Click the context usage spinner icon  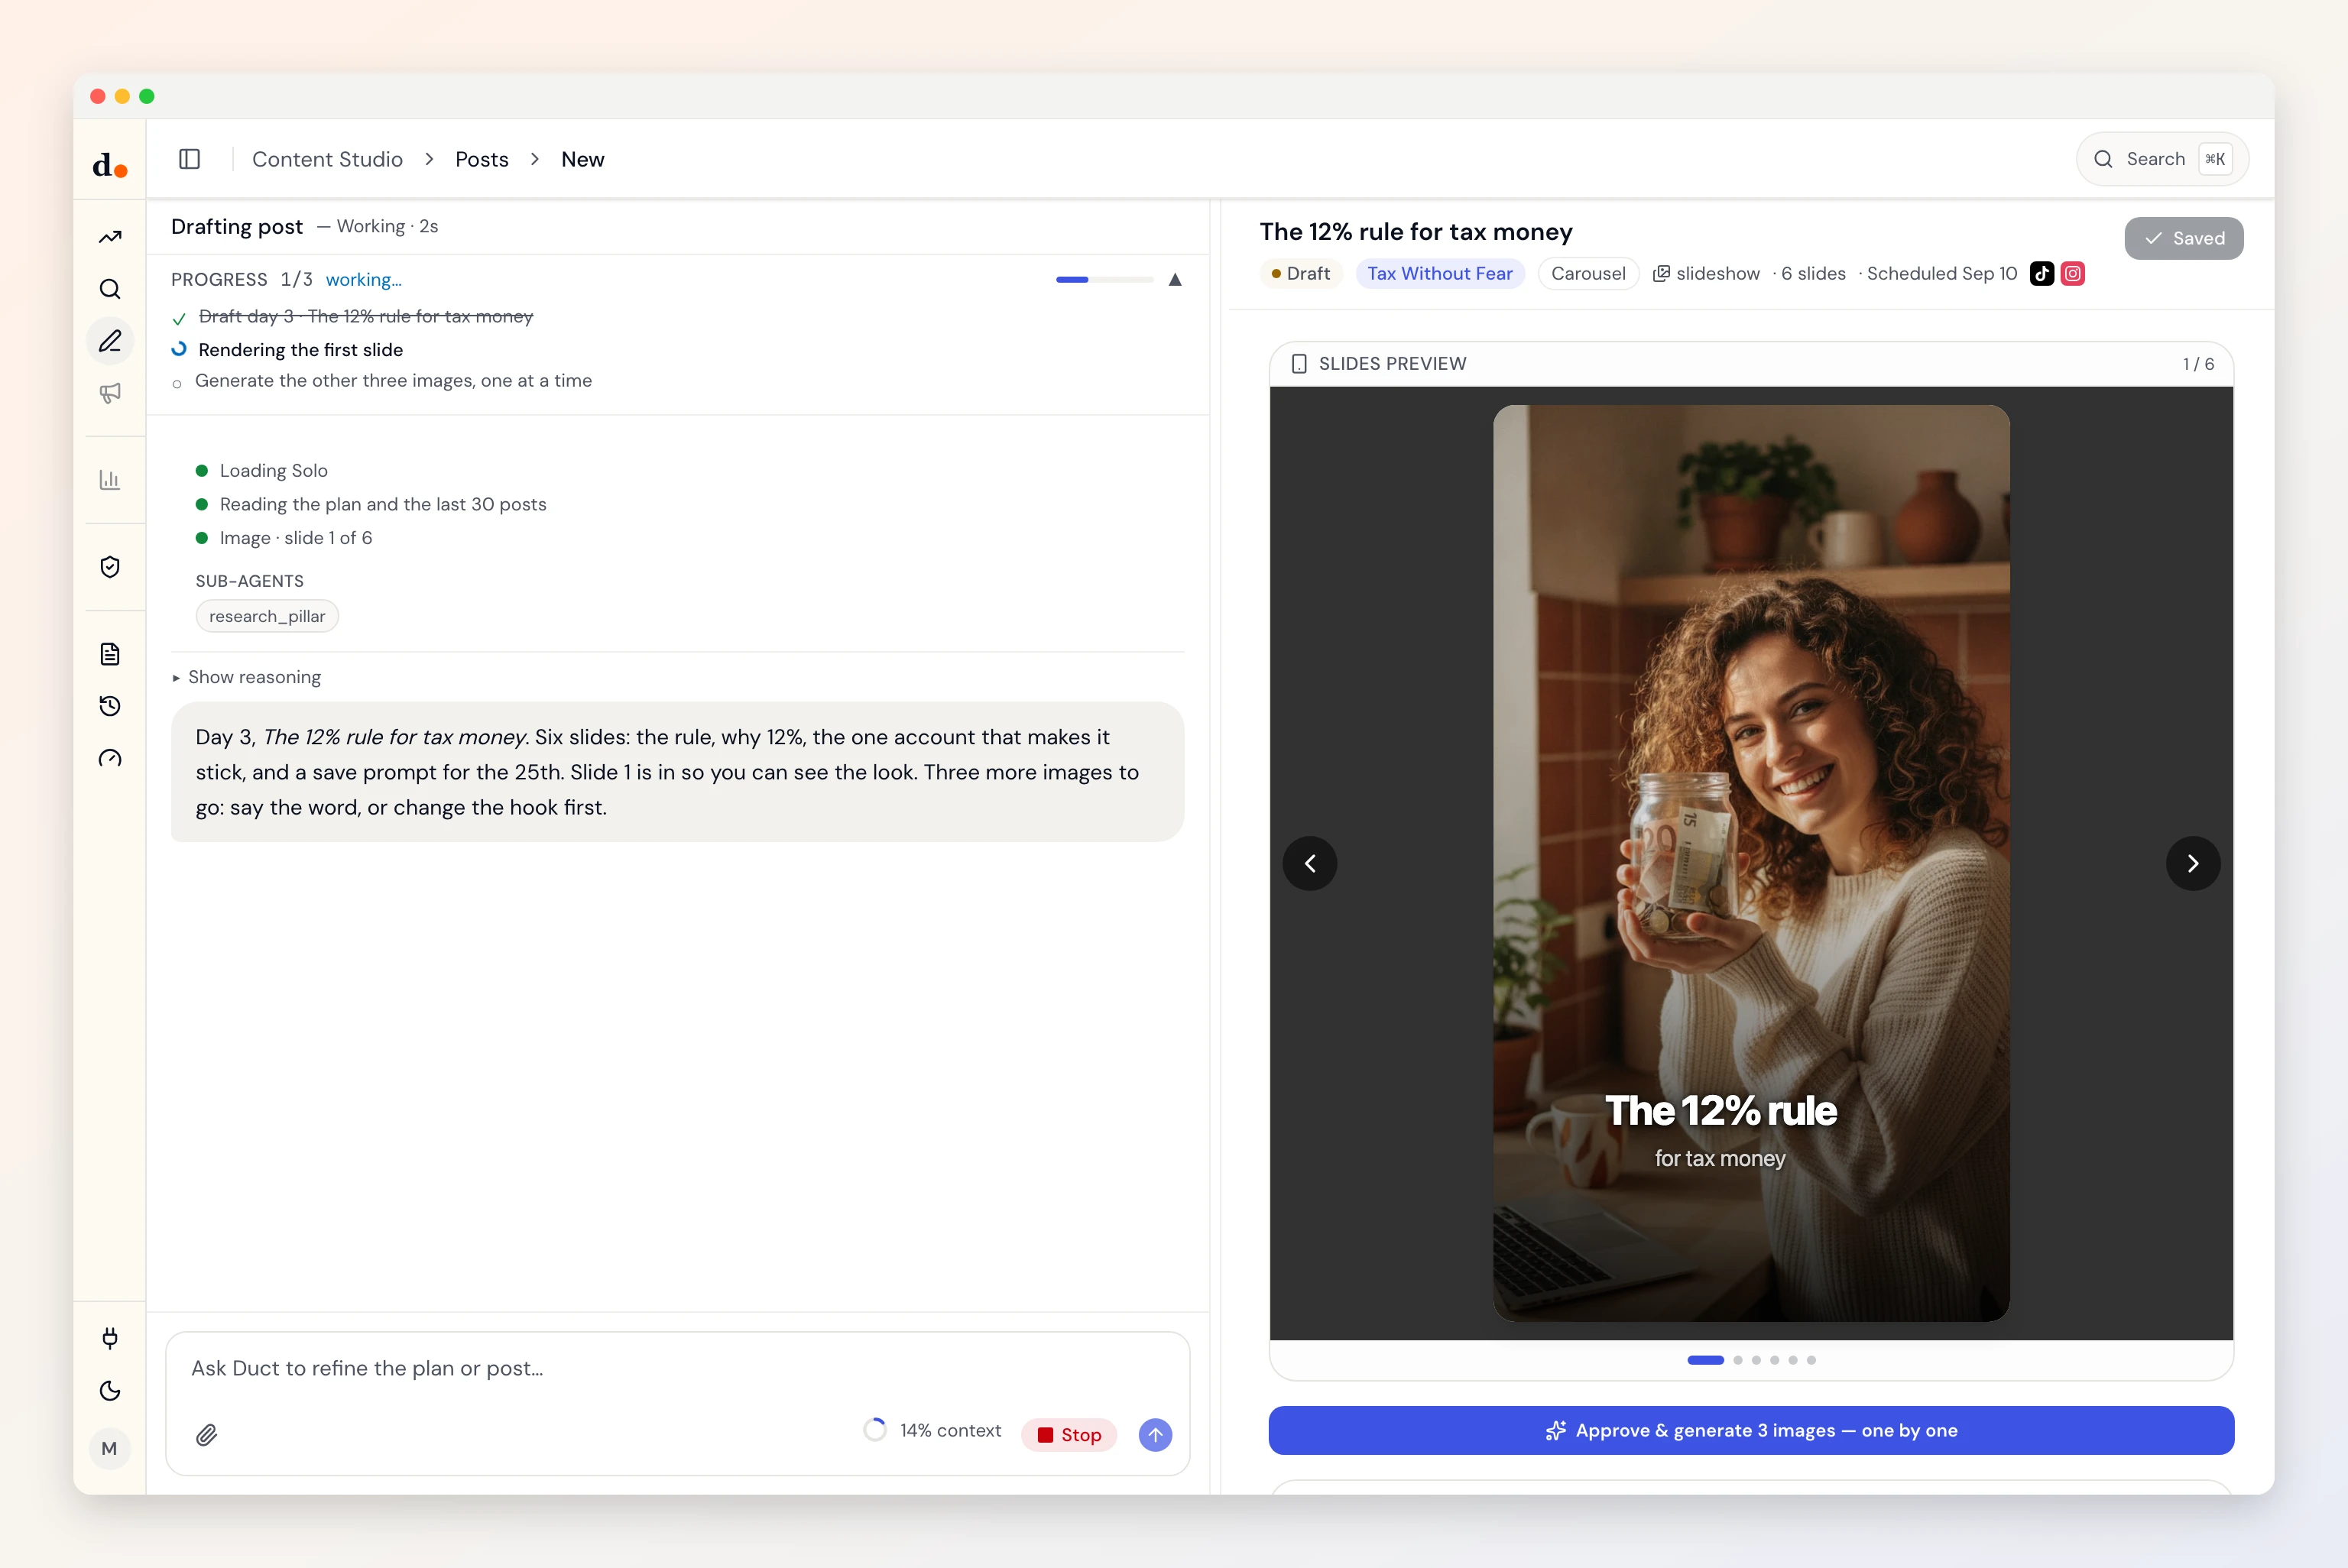point(875,1430)
